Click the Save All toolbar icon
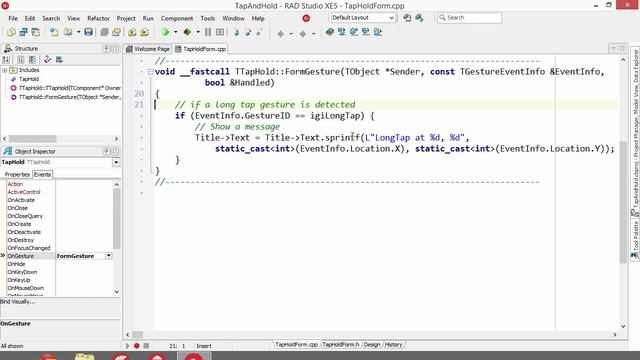 click(x=104, y=32)
